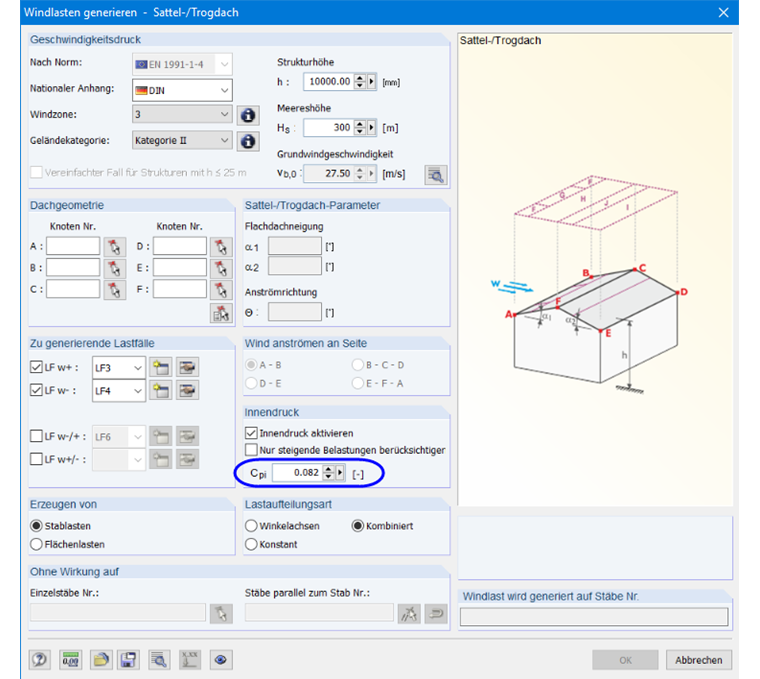Pick node D graphically
760x679 pixels.
click(x=221, y=247)
